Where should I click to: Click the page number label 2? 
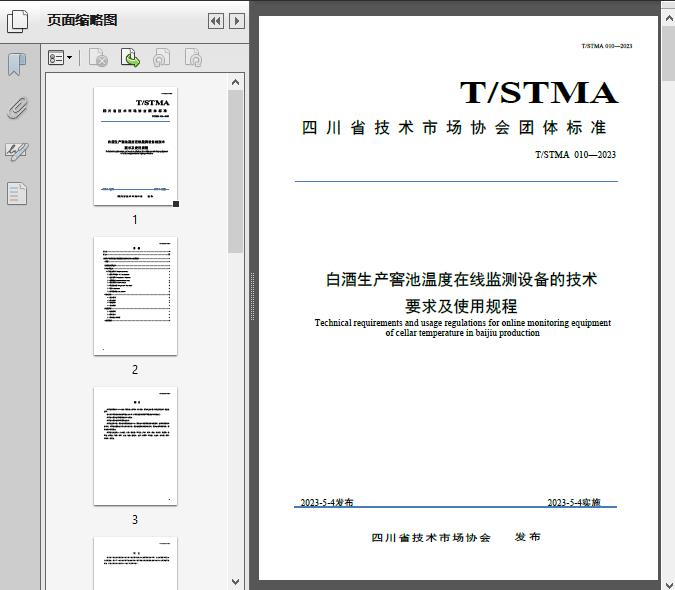pyautogui.click(x=135, y=370)
